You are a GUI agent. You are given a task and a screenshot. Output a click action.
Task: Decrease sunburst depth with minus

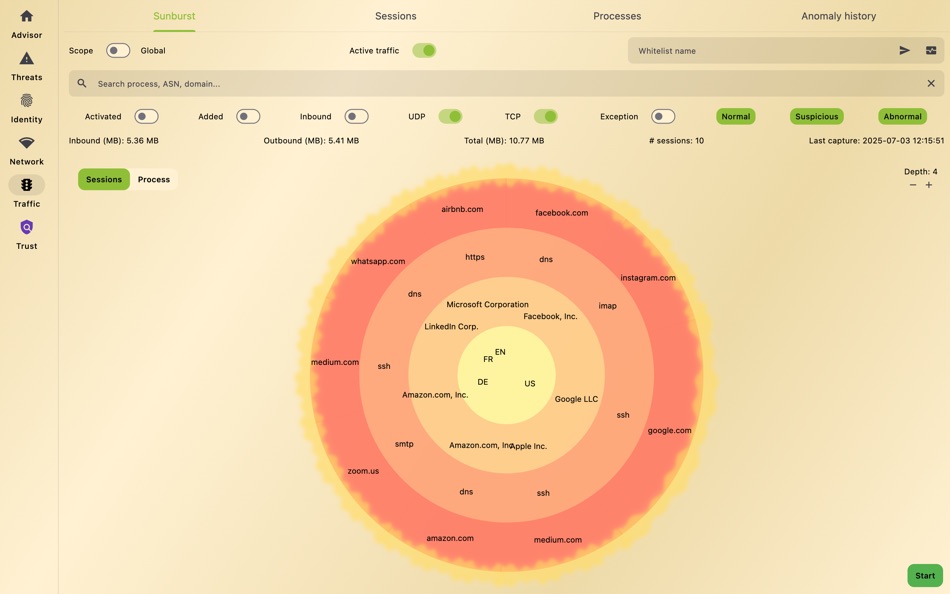pos(913,185)
